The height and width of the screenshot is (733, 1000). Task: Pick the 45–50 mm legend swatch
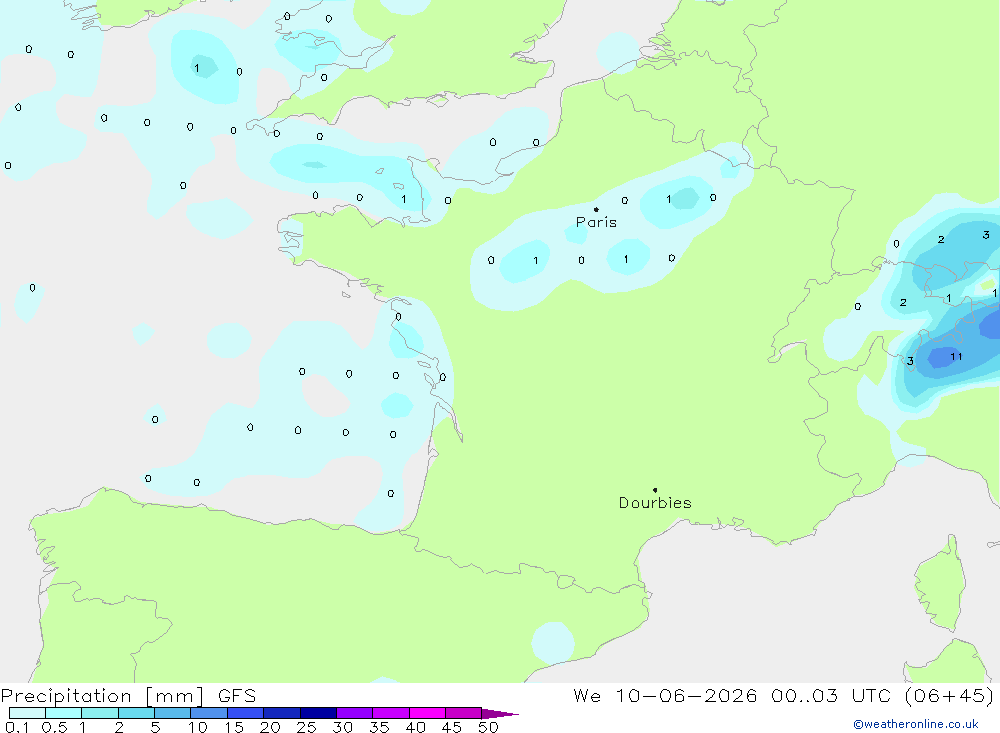coord(463,713)
